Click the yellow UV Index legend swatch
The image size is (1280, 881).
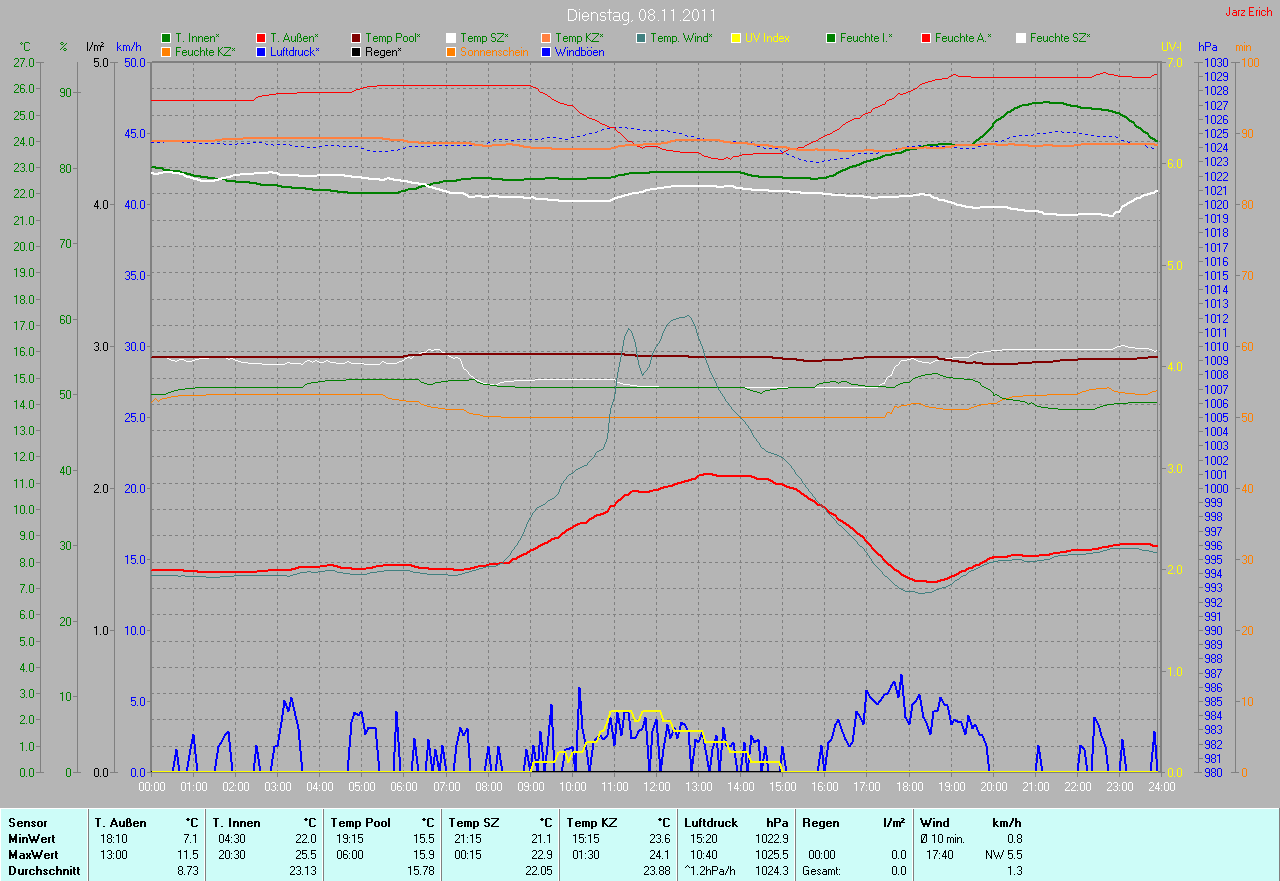(x=736, y=38)
